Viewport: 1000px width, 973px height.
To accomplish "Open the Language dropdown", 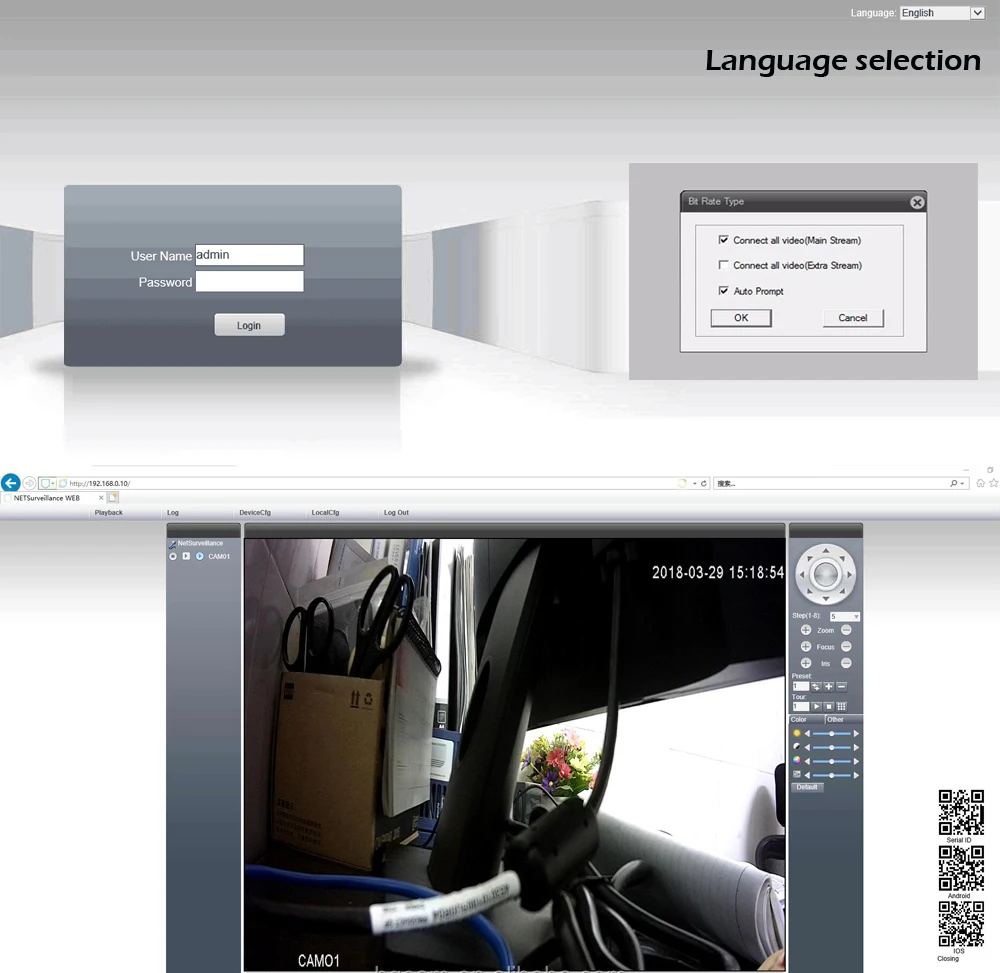I will pyautogui.click(x=977, y=13).
